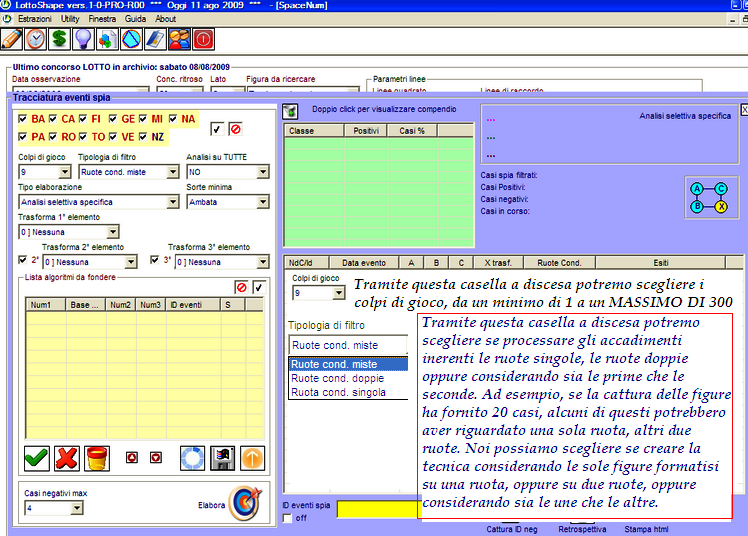This screenshot has height=536, width=748.
Task: Enable the off checkbox under ID eventi spia
Action: pyautogui.click(x=287, y=518)
